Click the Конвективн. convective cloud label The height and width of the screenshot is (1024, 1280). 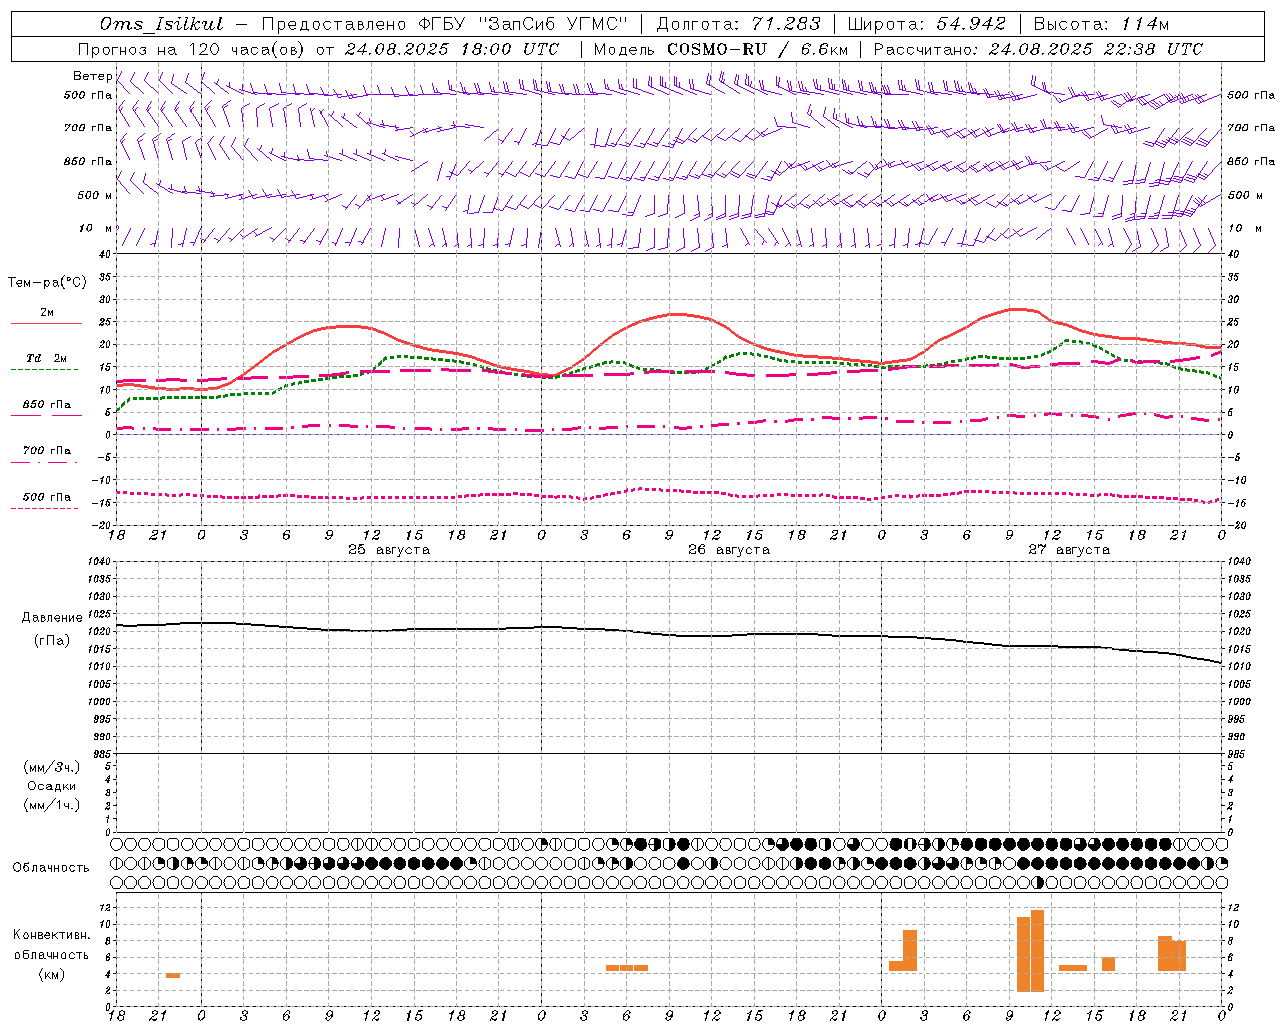click(x=52, y=935)
